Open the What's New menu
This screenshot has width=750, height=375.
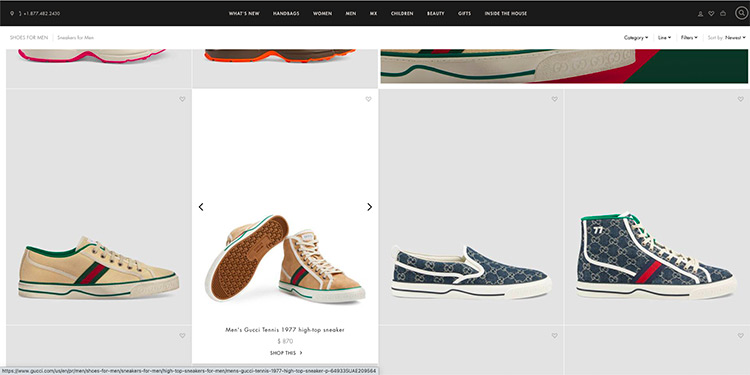244,13
